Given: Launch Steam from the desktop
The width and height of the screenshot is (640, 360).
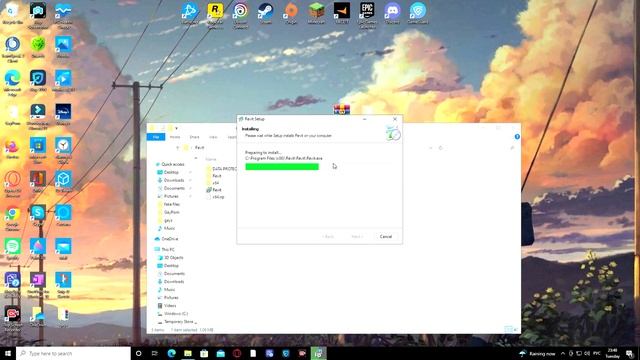Looking at the screenshot, I should coord(265,13).
